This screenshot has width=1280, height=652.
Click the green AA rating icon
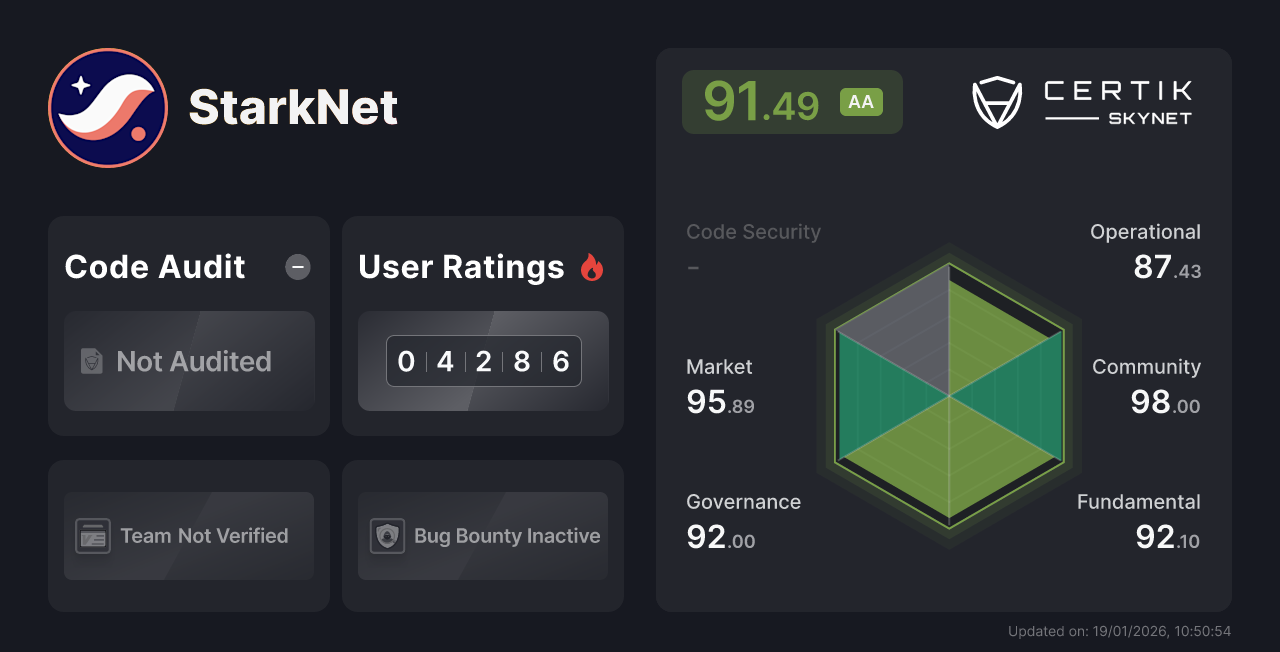861,101
